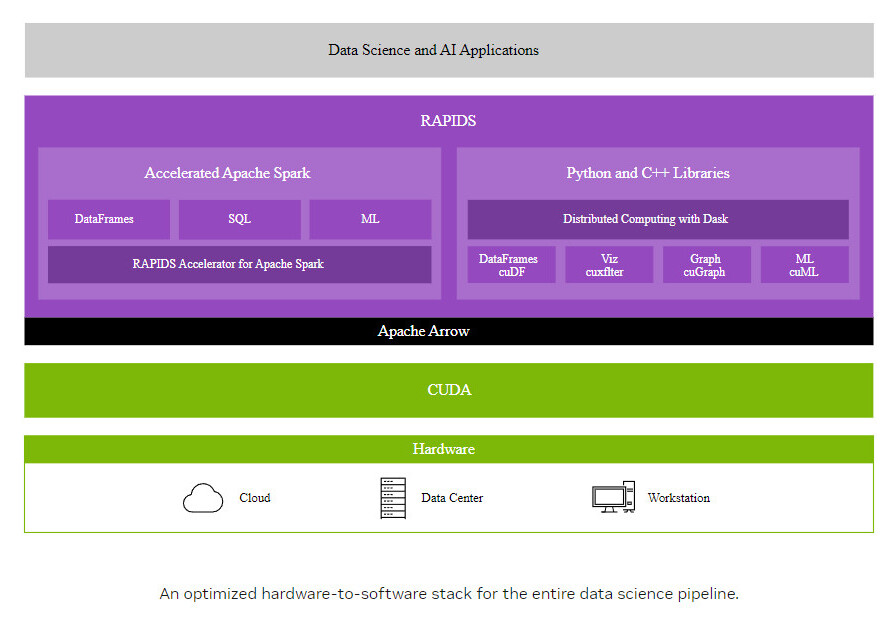Click the green CUDA bar
Screen dimensions: 896x628
coord(449,390)
